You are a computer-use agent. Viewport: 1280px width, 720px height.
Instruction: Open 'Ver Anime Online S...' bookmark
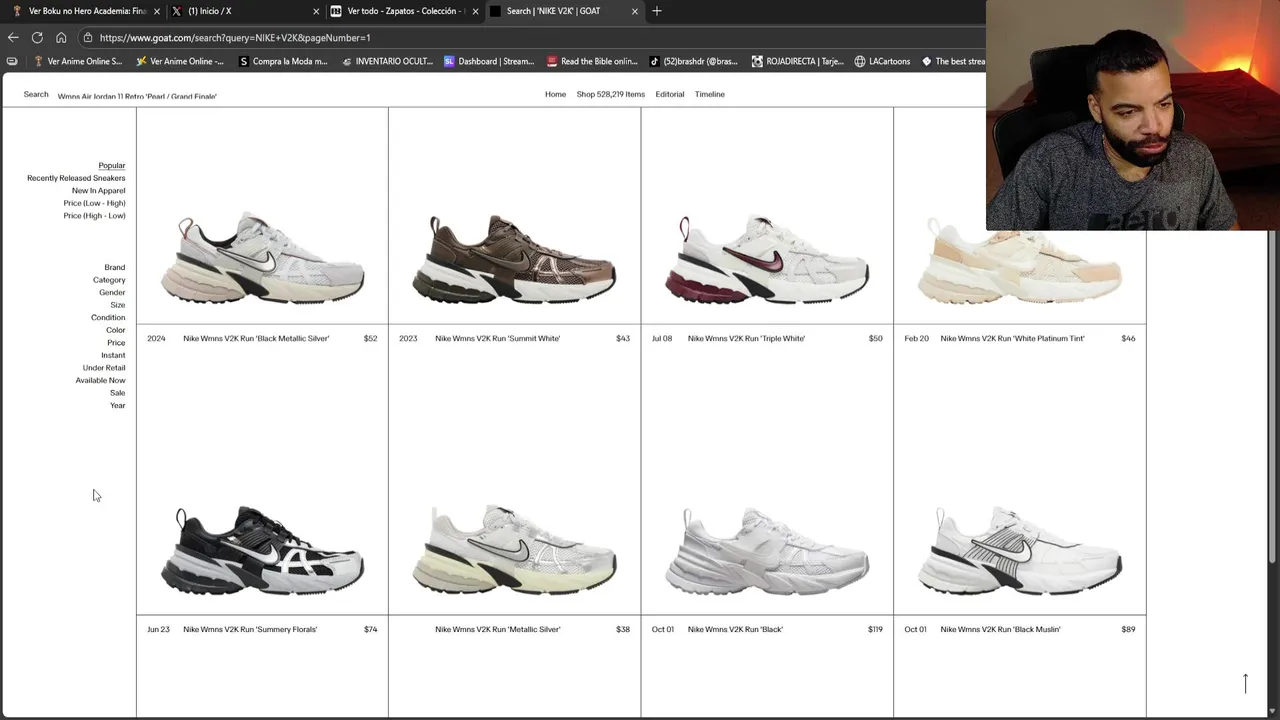pyautogui.click(x=78, y=61)
